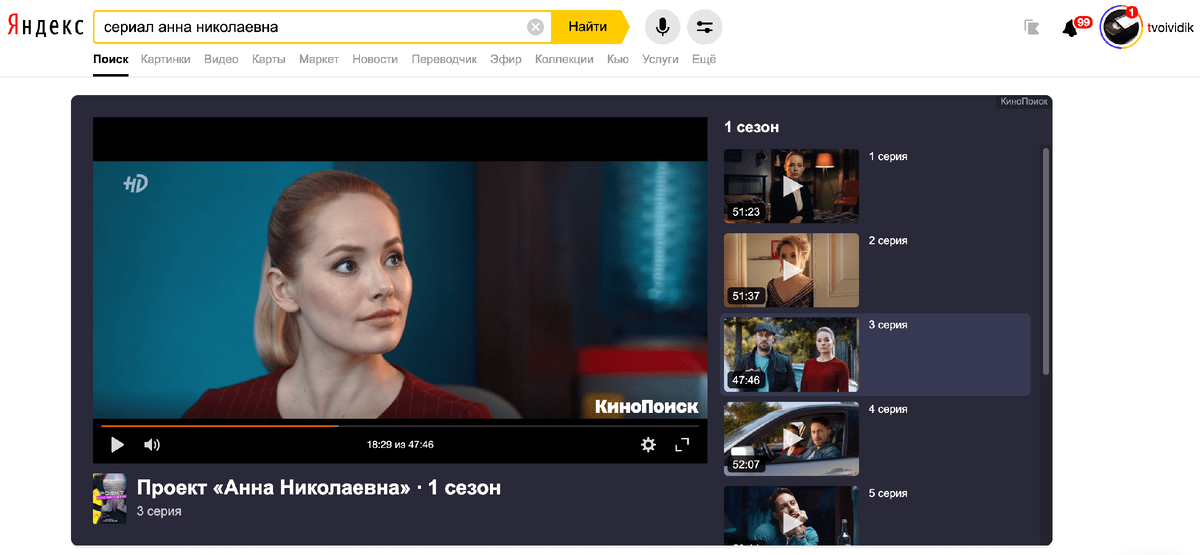Open the Проект «Анна Николаевна» title
The width and height of the screenshot is (1200, 555).
click(319, 488)
